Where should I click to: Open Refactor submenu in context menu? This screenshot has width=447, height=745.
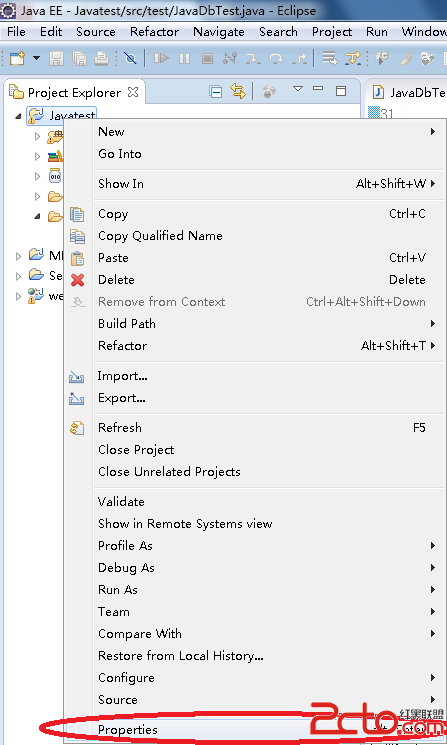pos(254,345)
